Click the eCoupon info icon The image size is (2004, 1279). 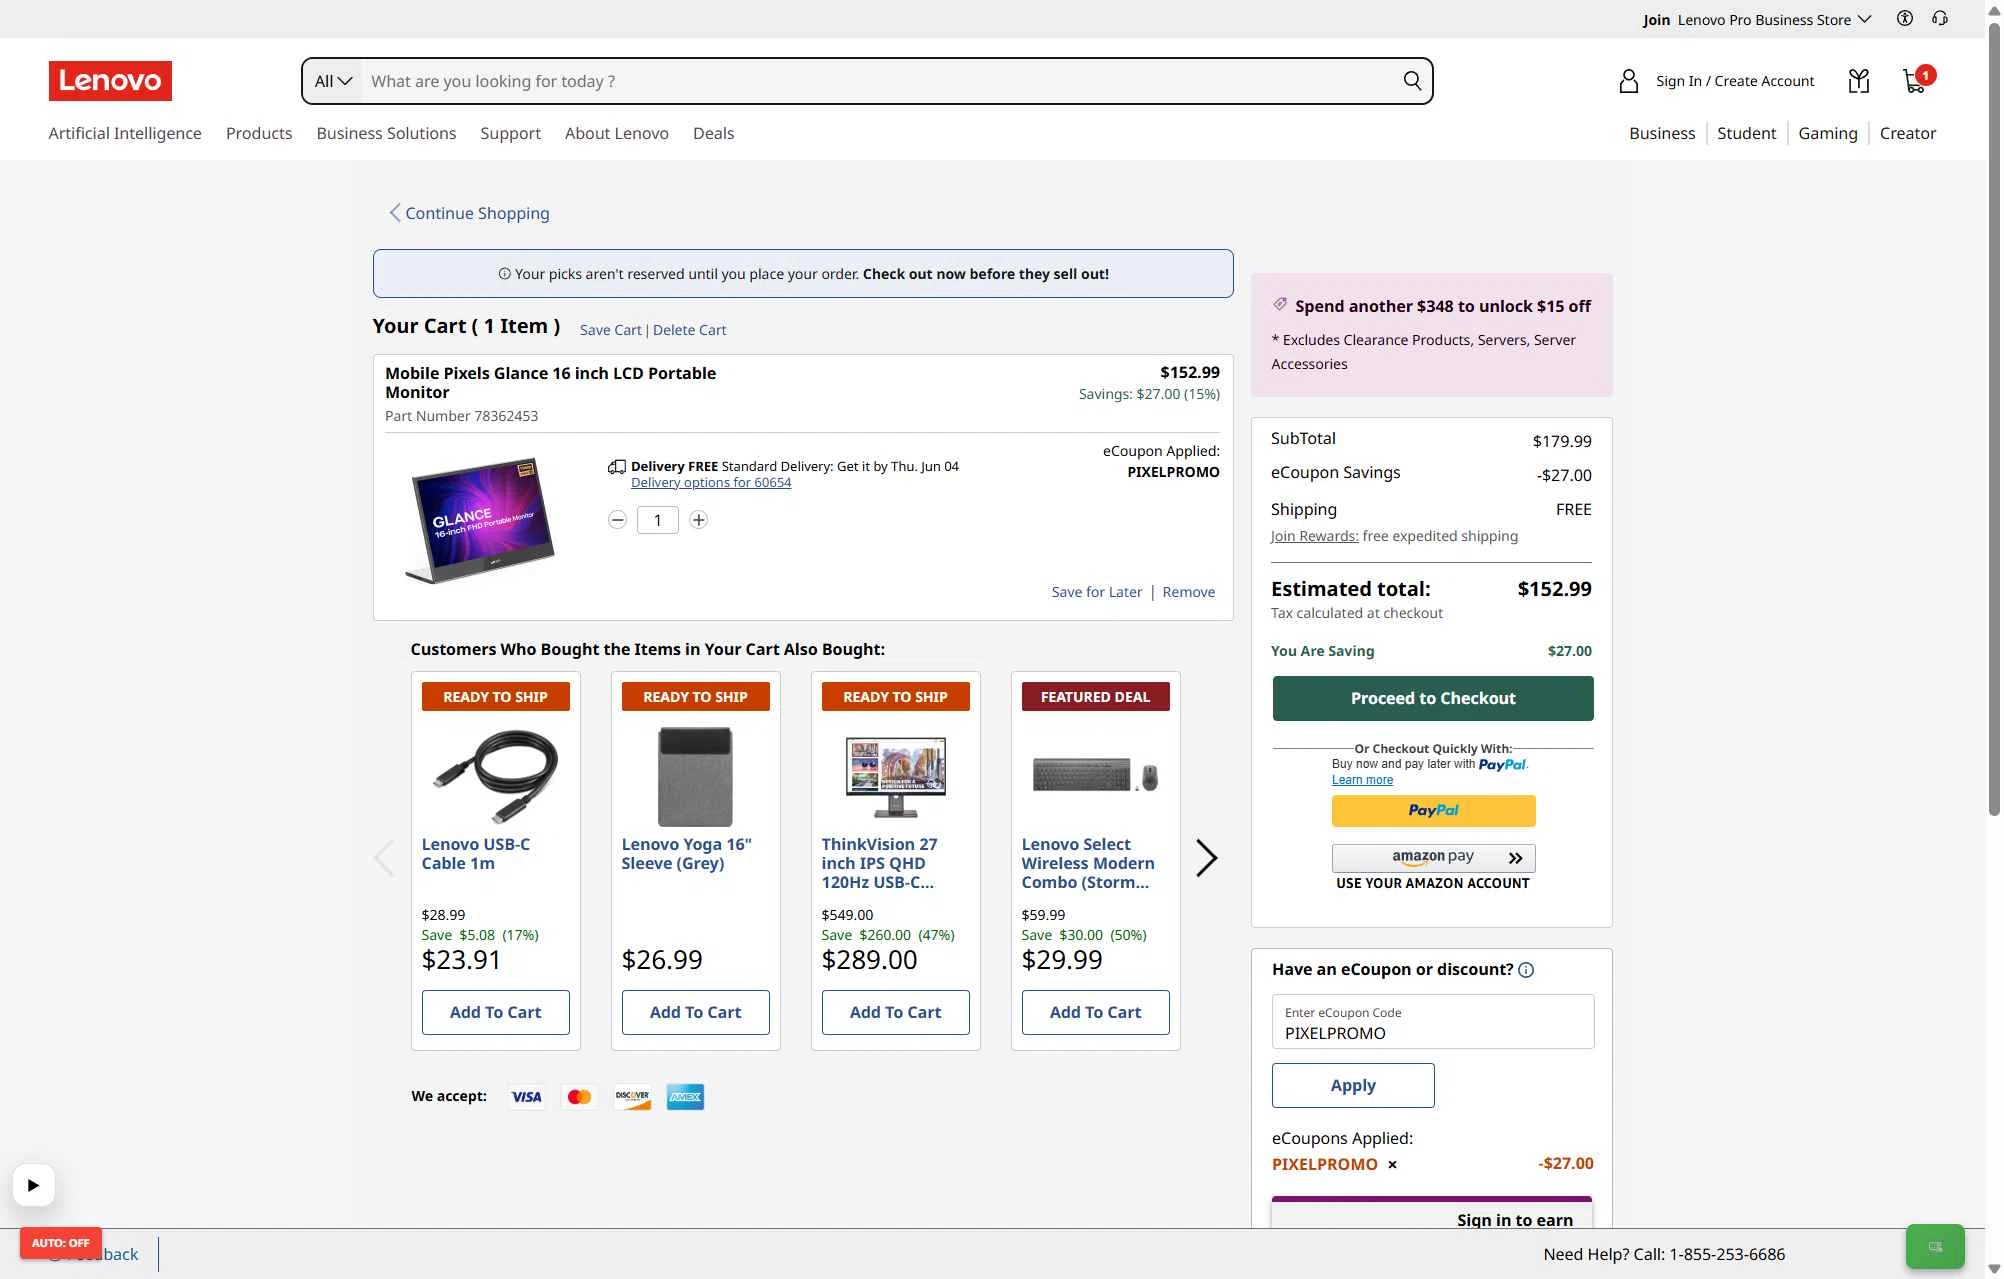1526,970
